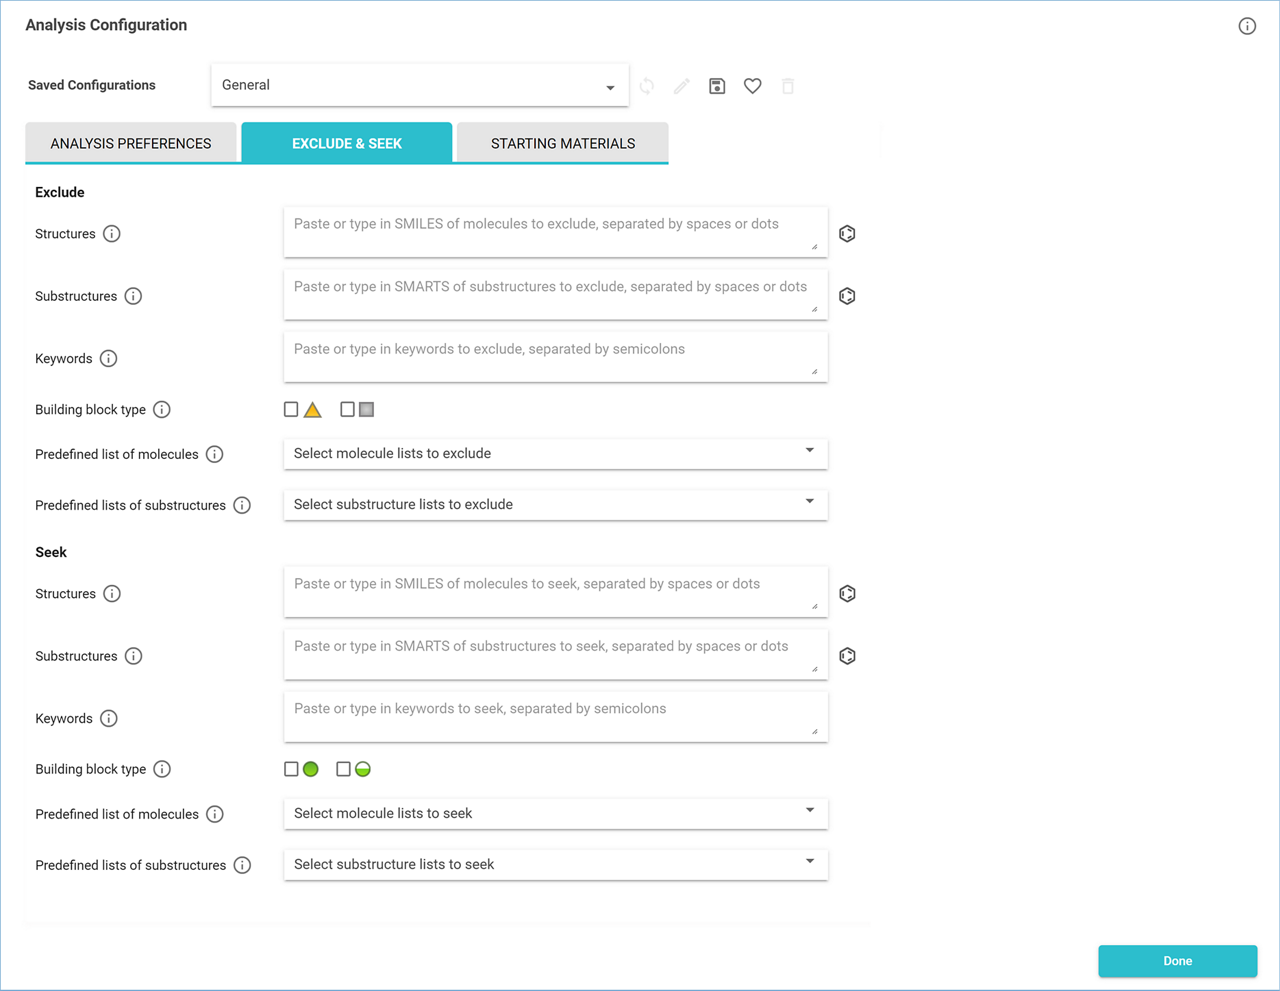1280x991 pixels.
Task: Expand Select molecule lists to exclude dropdown
Action: pyautogui.click(x=555, y=454)
